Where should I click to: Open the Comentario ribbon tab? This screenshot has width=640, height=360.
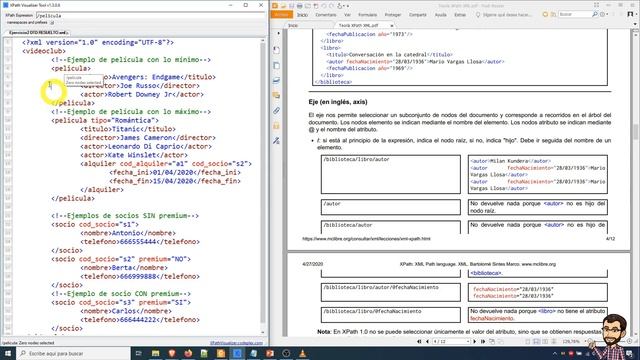326,15
